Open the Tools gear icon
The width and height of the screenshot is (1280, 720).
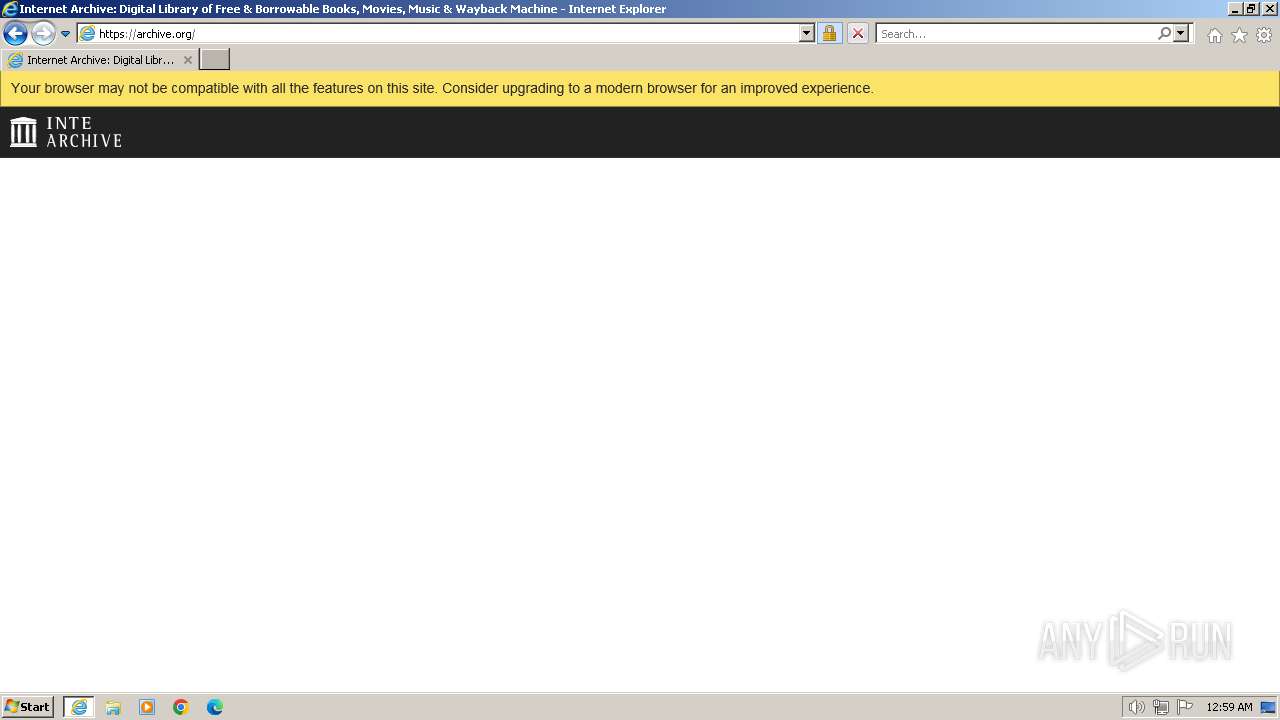pyautogui.click(x=1264, y=35)
